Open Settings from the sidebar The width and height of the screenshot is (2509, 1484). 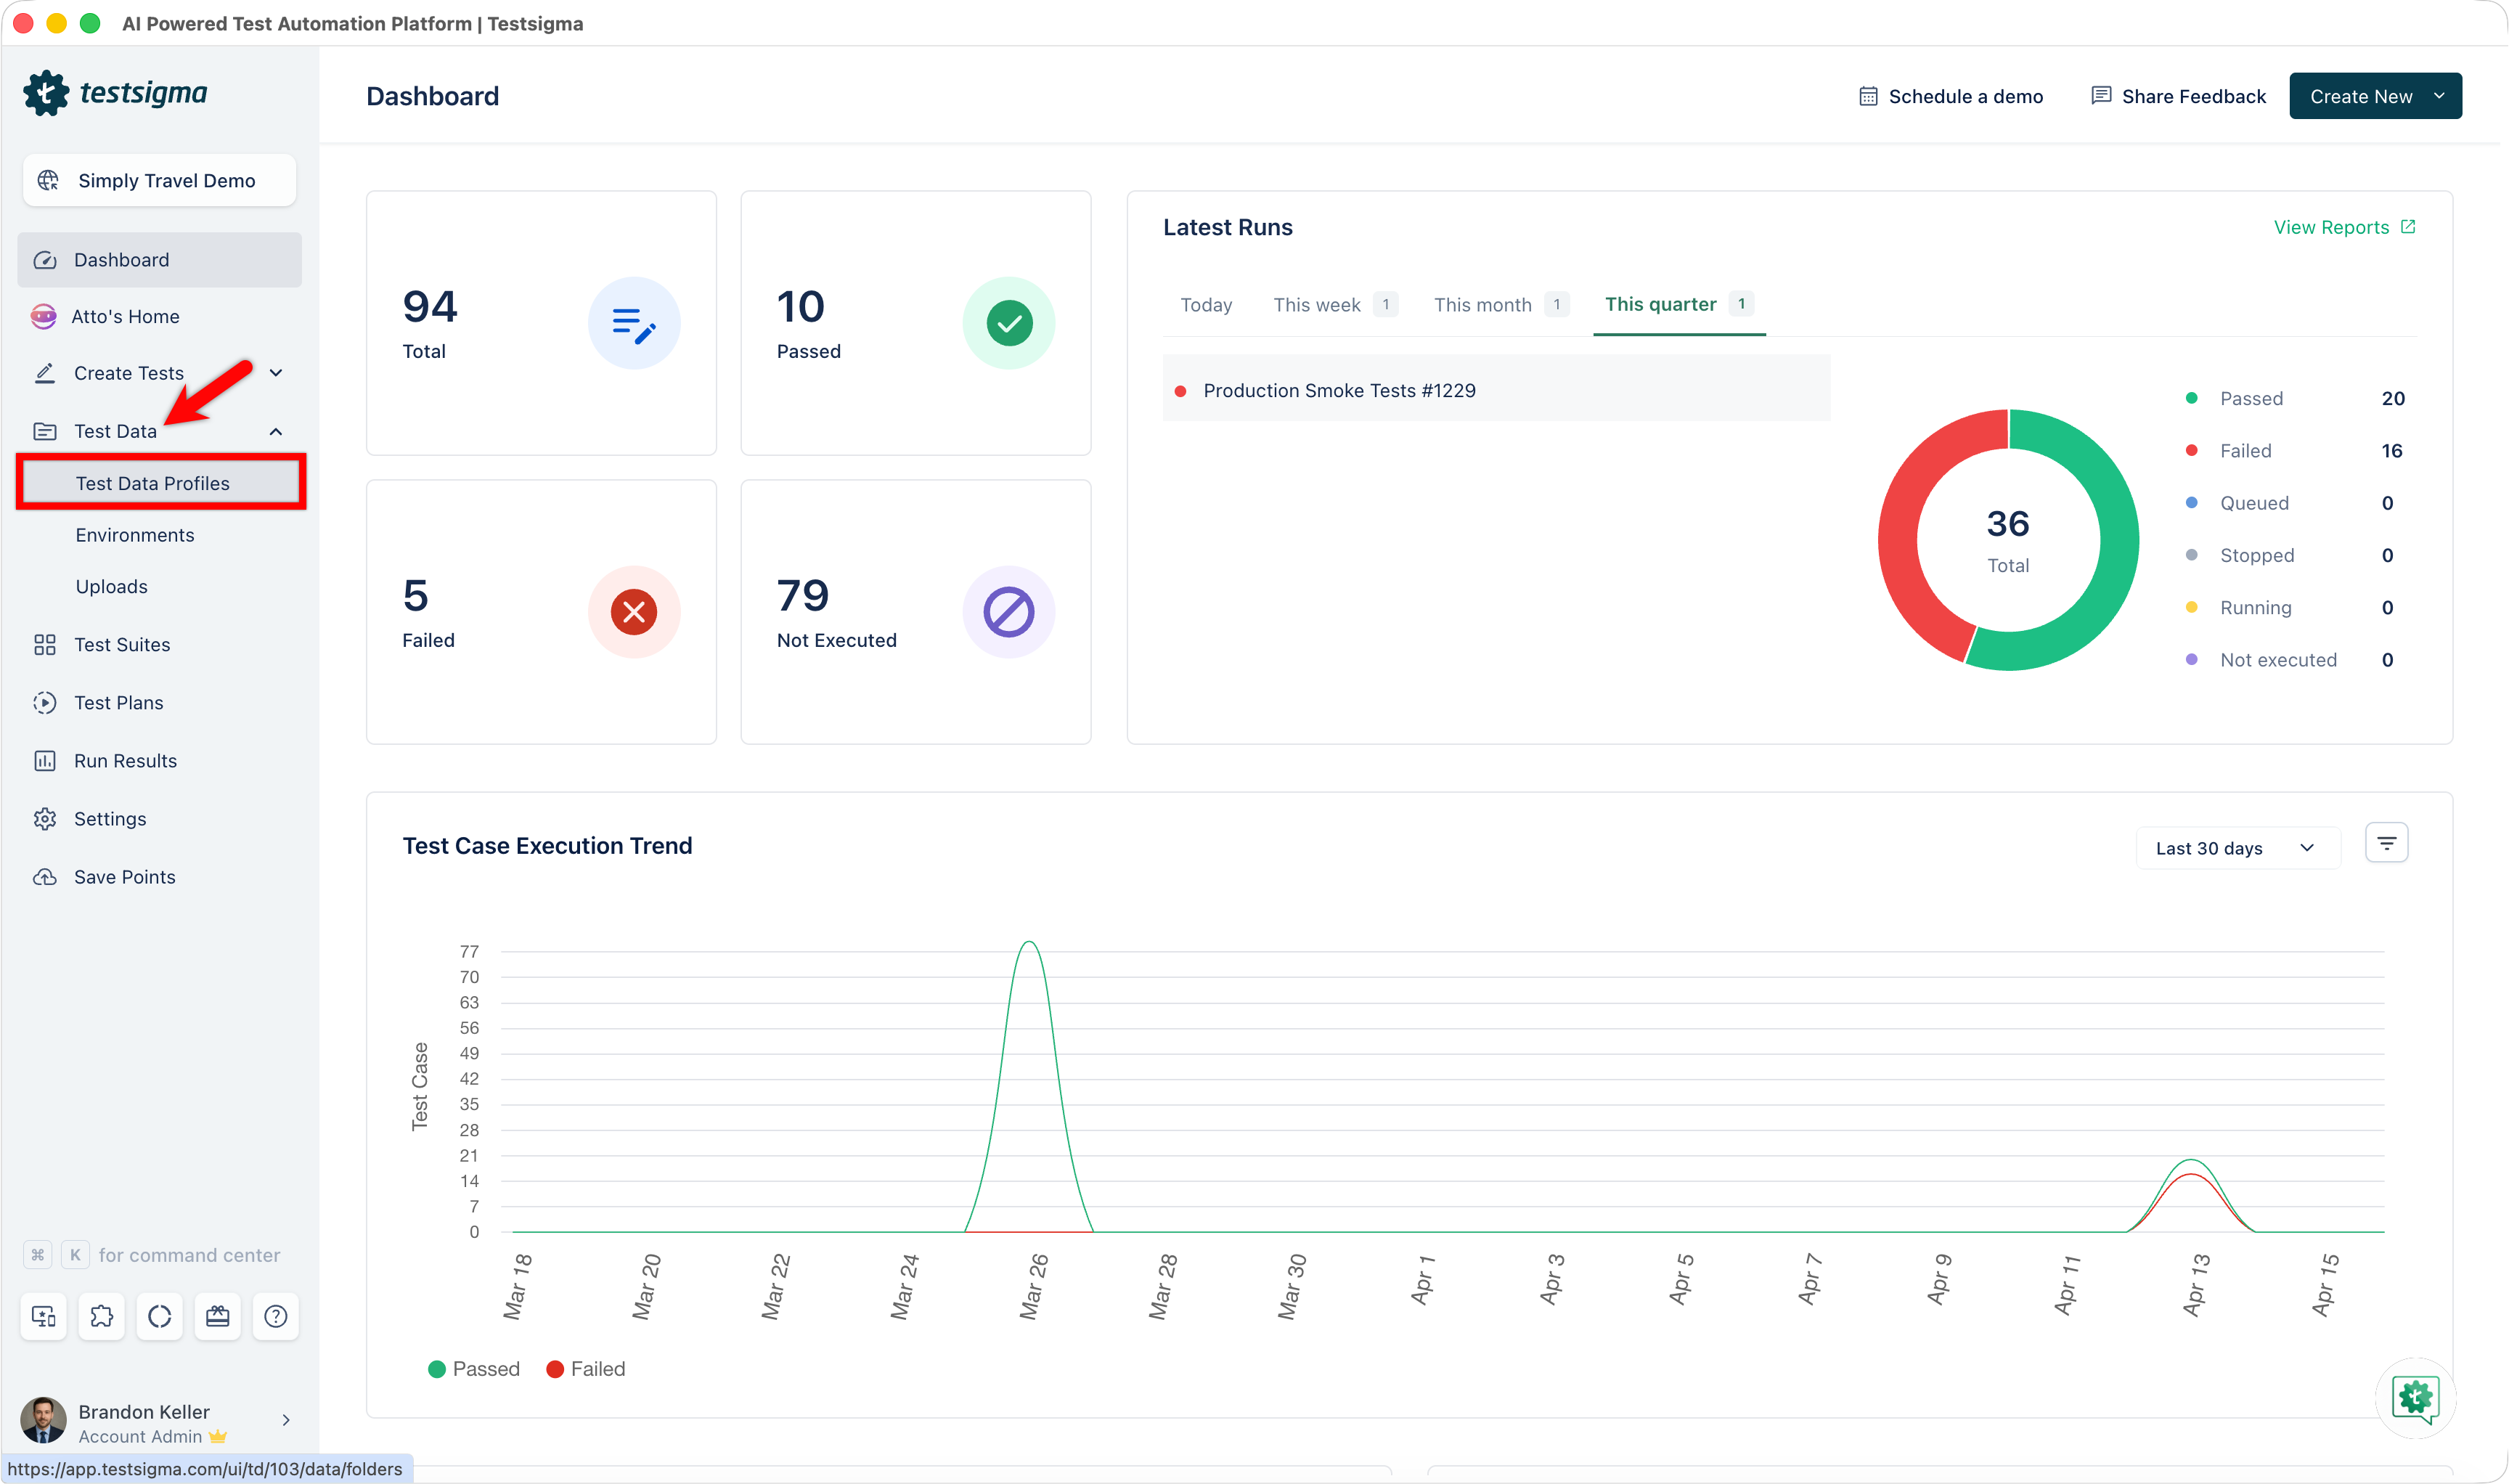[x=110, y=818]
